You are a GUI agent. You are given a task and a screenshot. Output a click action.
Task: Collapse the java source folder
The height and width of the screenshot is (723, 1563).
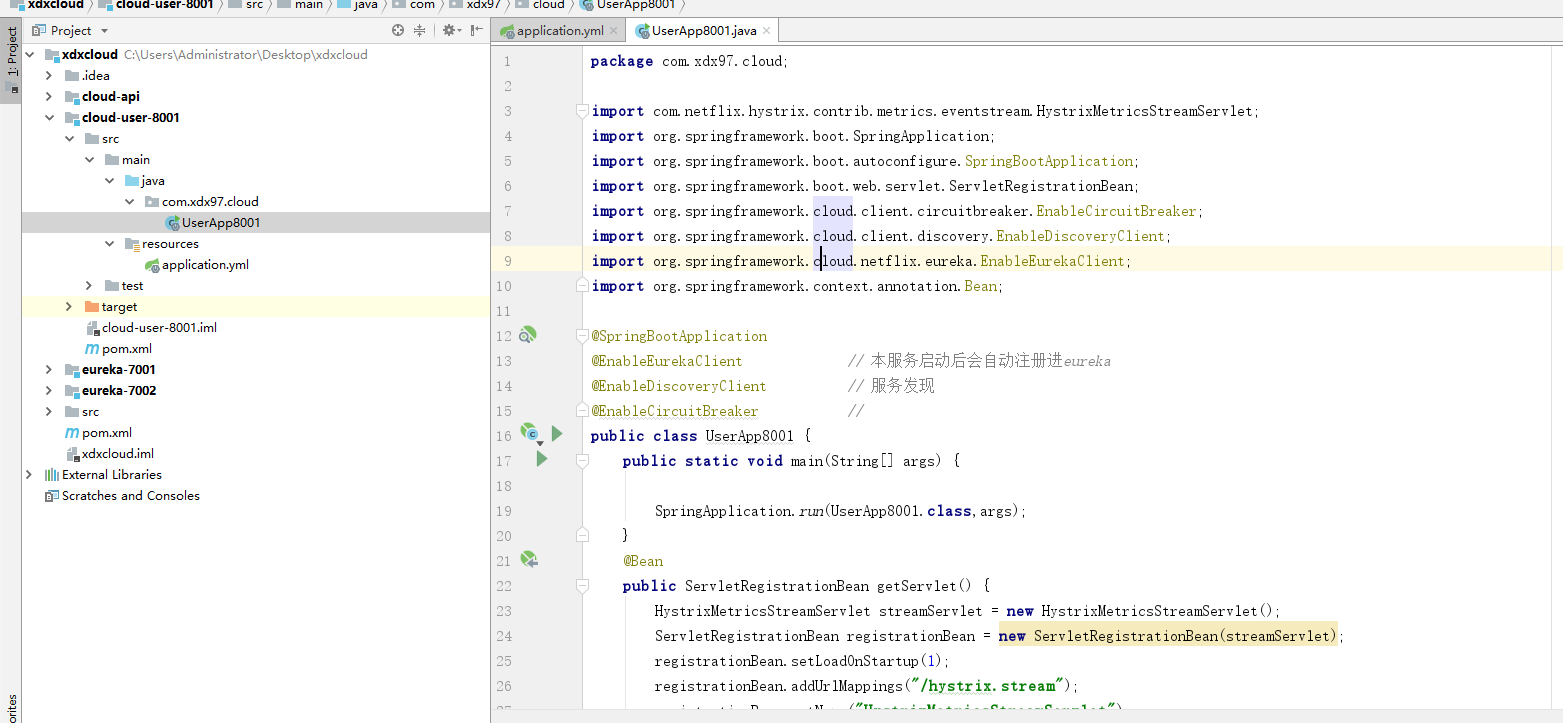tap(109, 181)
